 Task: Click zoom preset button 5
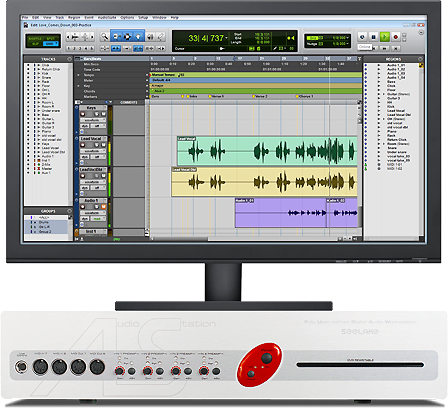point(92,49)
